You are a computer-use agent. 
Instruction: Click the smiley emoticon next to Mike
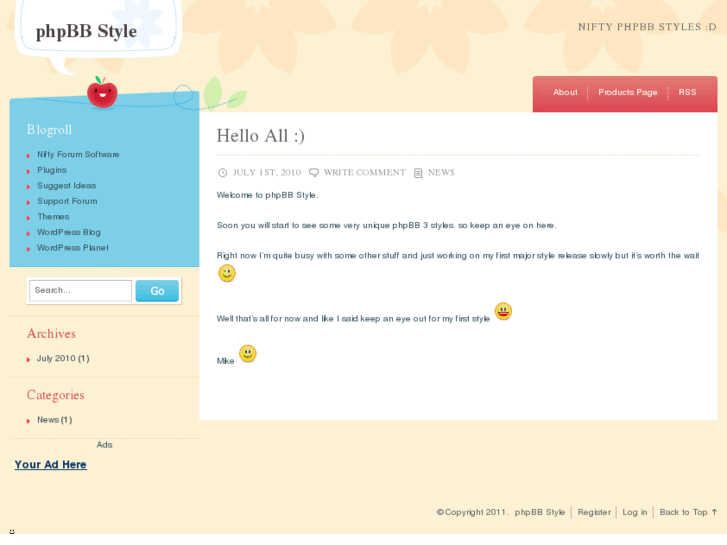[248, 354]
